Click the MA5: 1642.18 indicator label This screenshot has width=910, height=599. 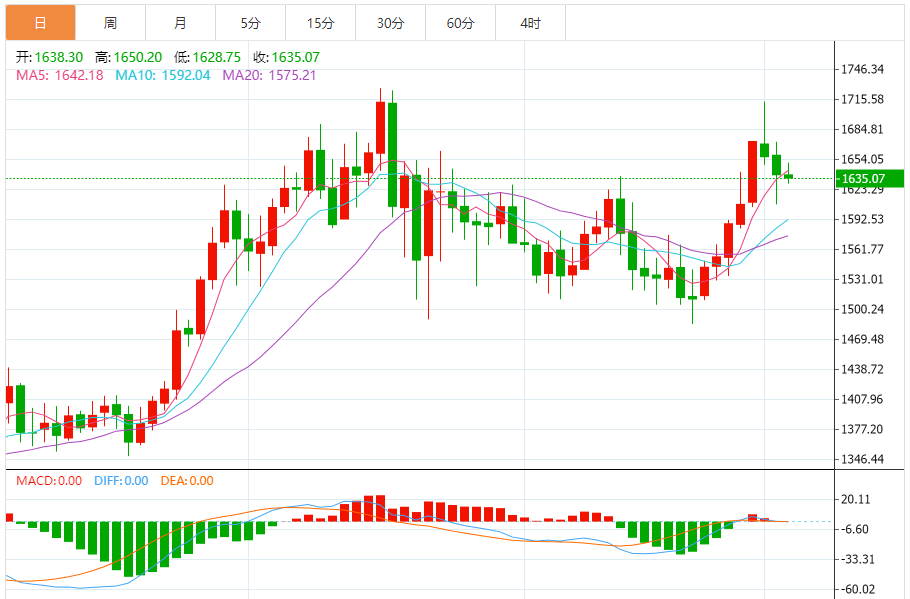point(59,75)
